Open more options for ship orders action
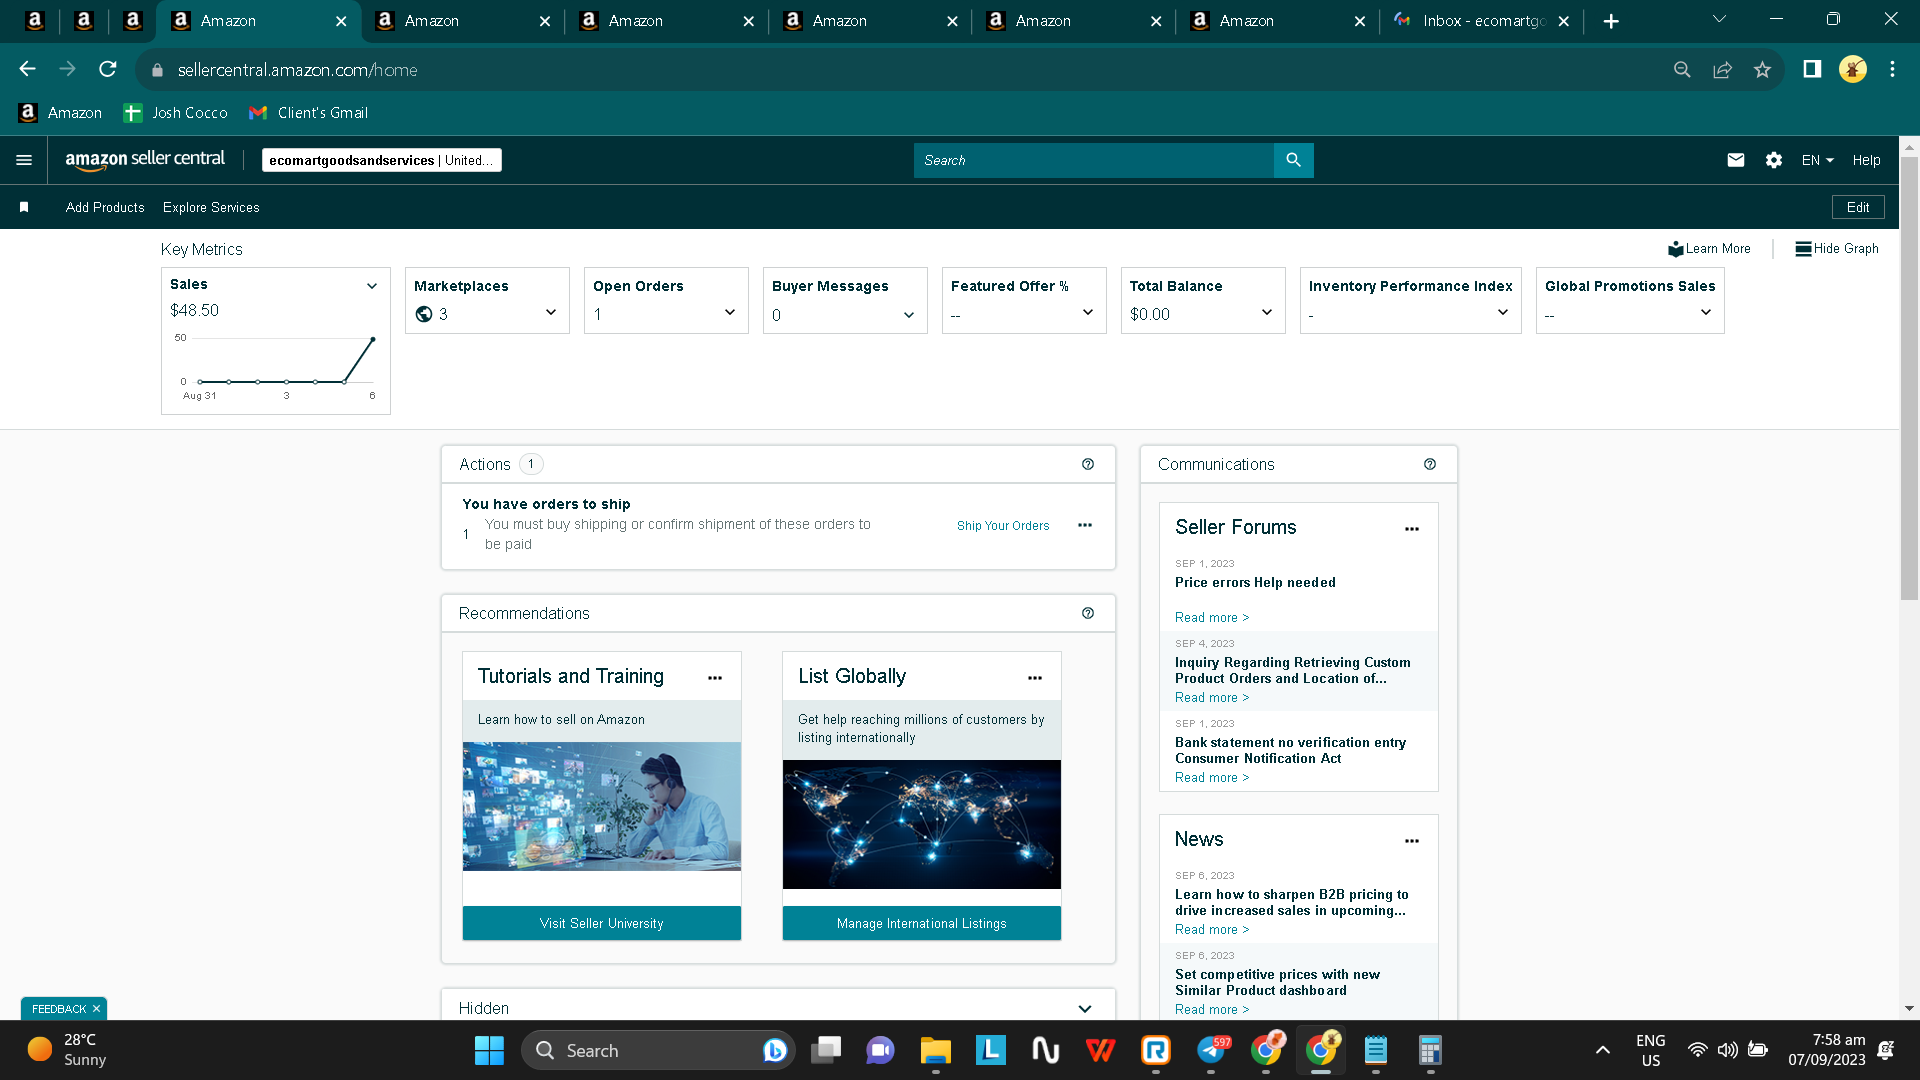 coord(1085,525)
